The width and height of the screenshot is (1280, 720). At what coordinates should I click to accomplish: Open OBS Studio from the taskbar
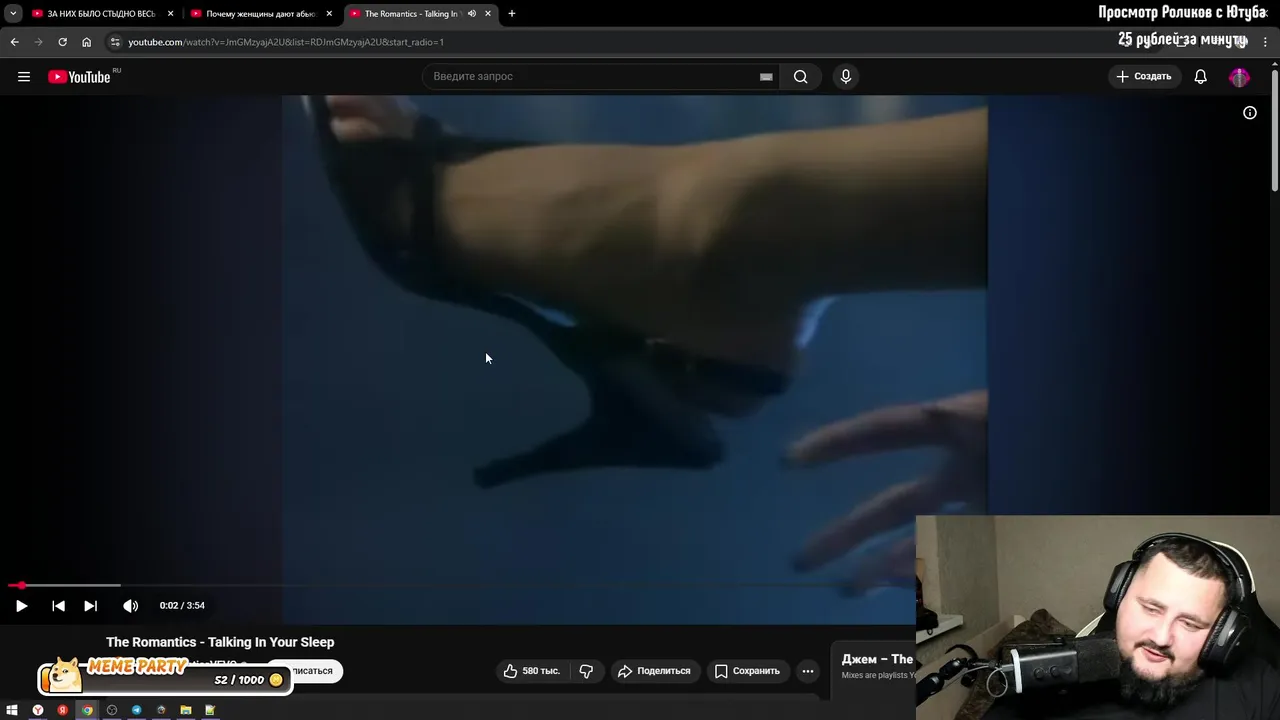click(112, 710)
